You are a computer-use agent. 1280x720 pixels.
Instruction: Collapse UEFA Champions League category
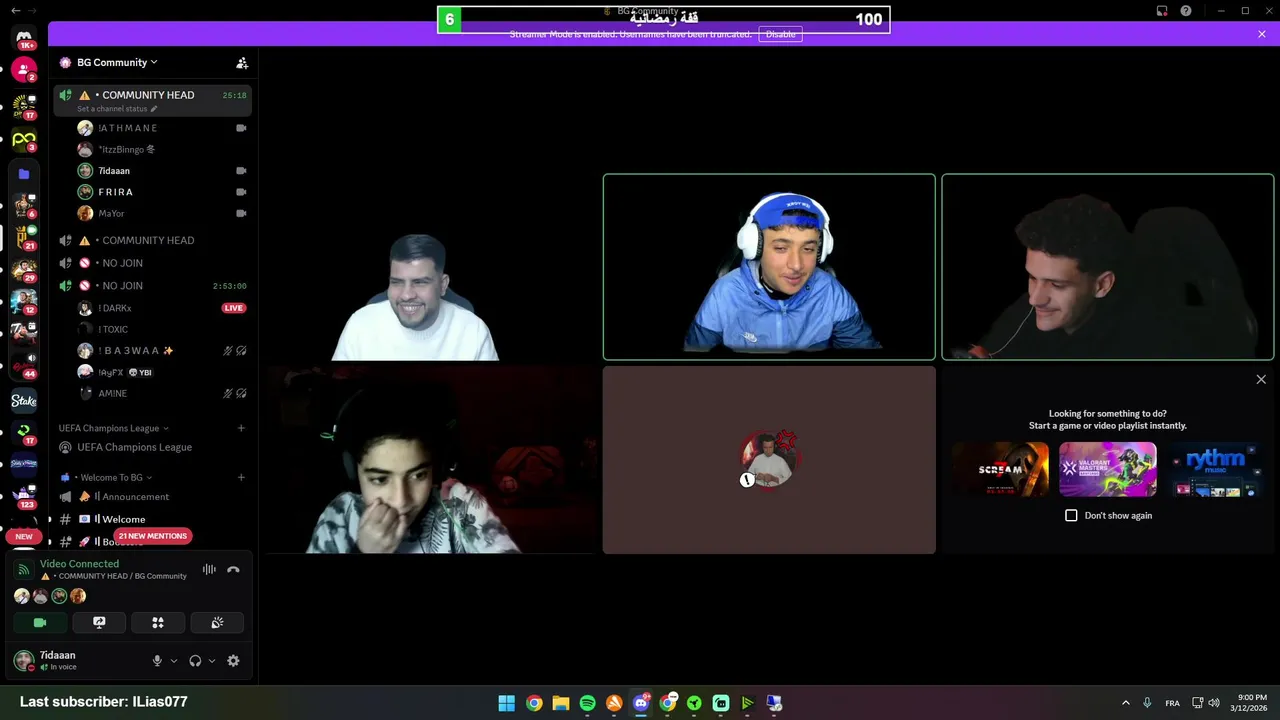(113, 428)
